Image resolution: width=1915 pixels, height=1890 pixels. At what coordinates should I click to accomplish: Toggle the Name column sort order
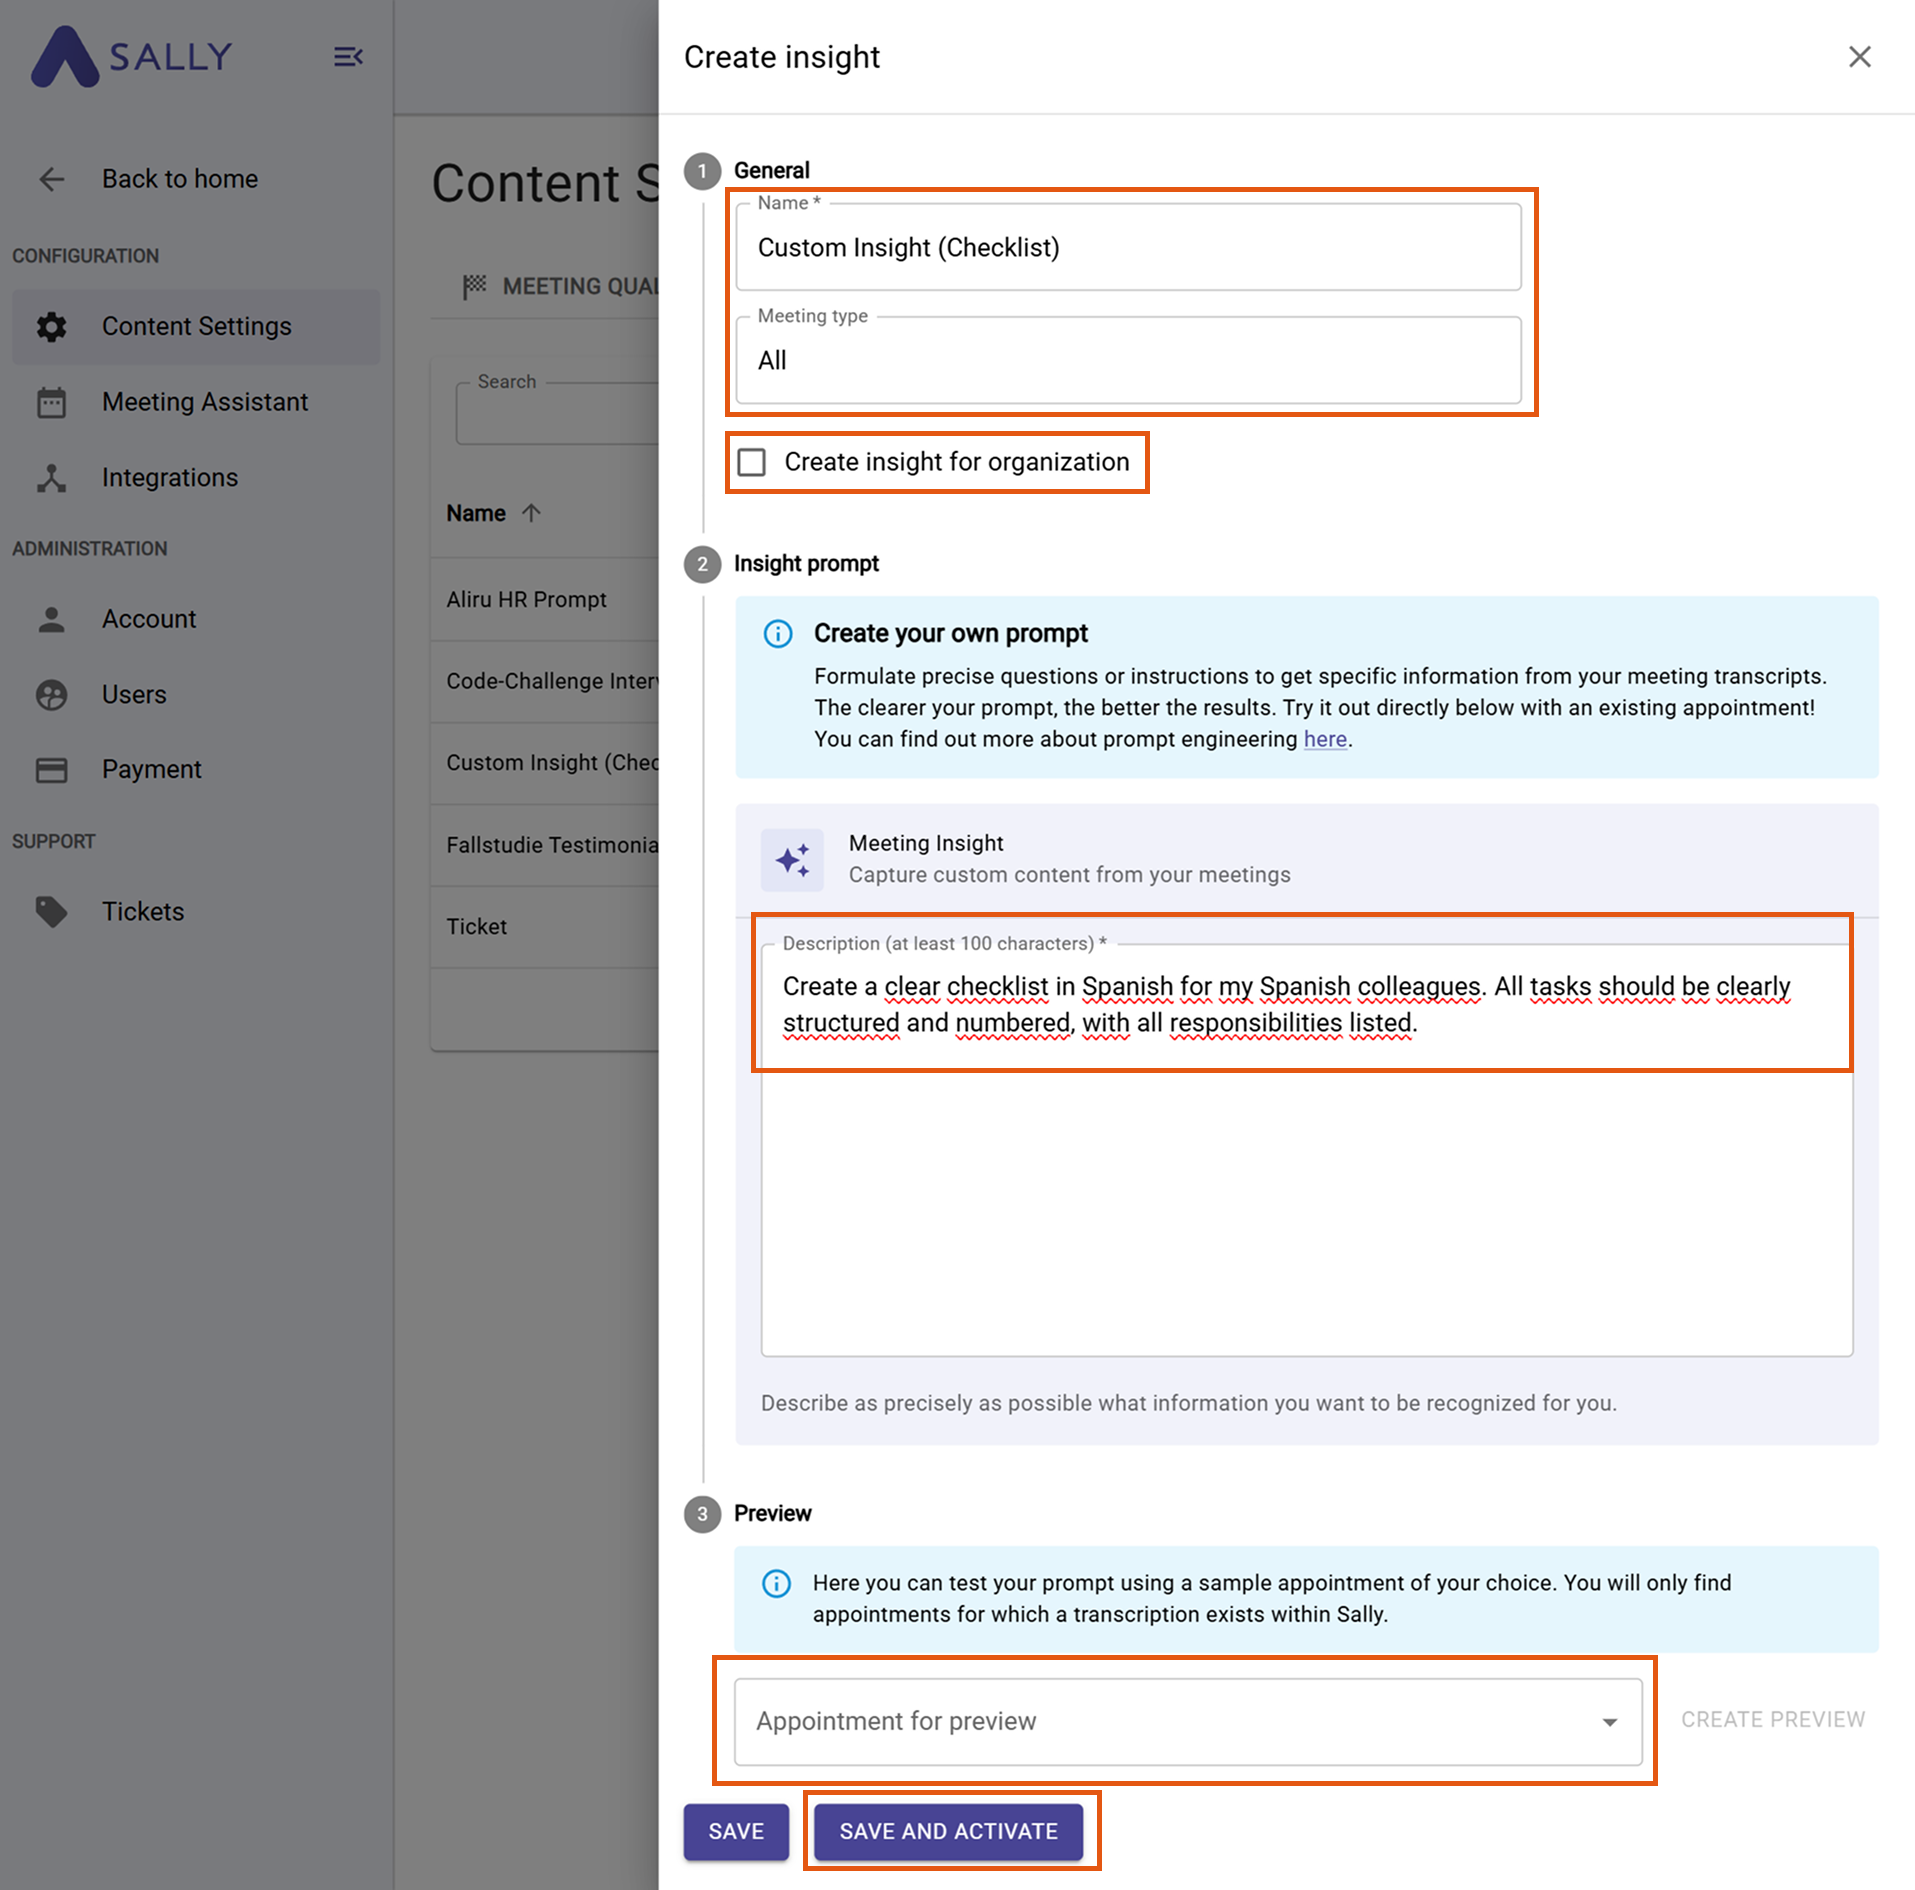530,512
